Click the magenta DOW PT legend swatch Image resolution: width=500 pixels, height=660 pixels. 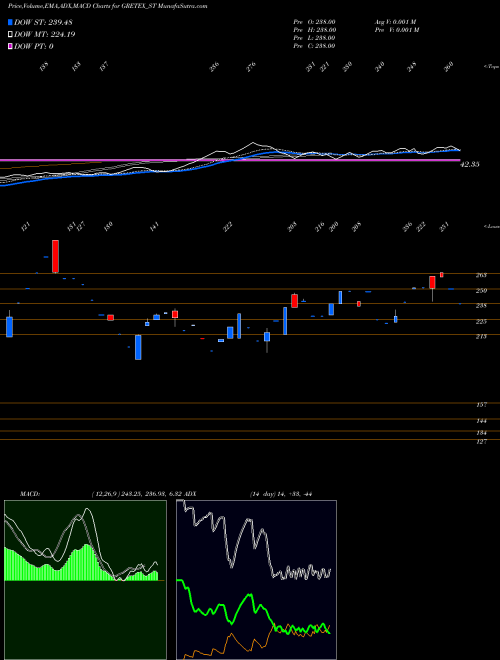pos(10,46)
